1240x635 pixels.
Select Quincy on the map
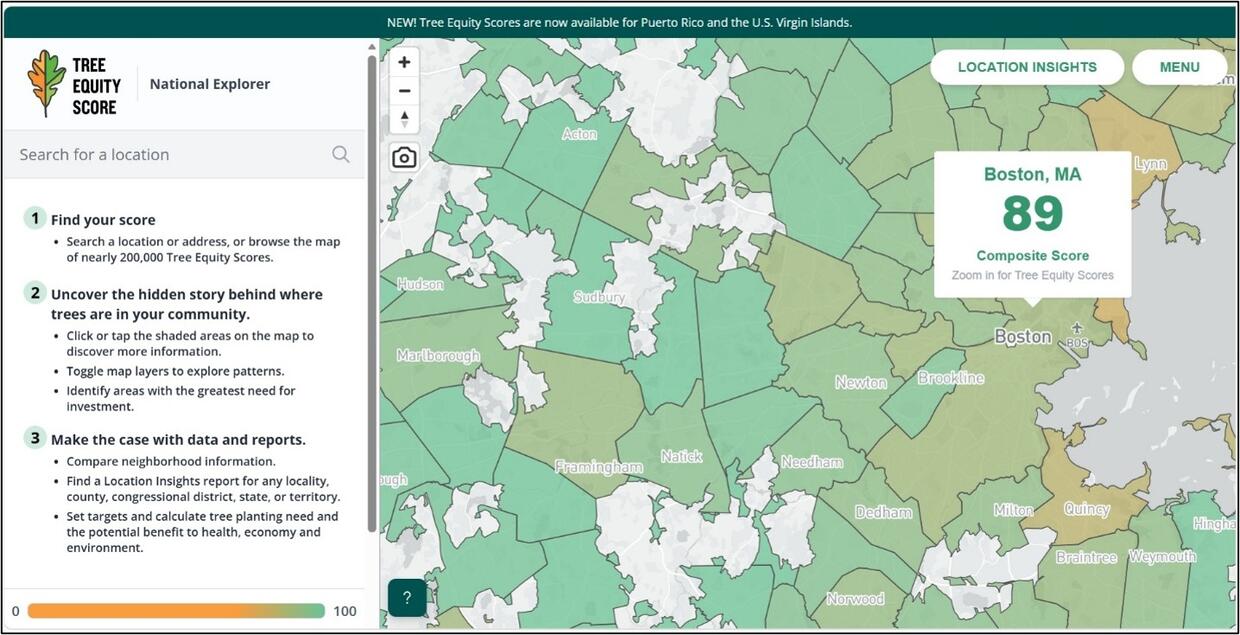1087,509
